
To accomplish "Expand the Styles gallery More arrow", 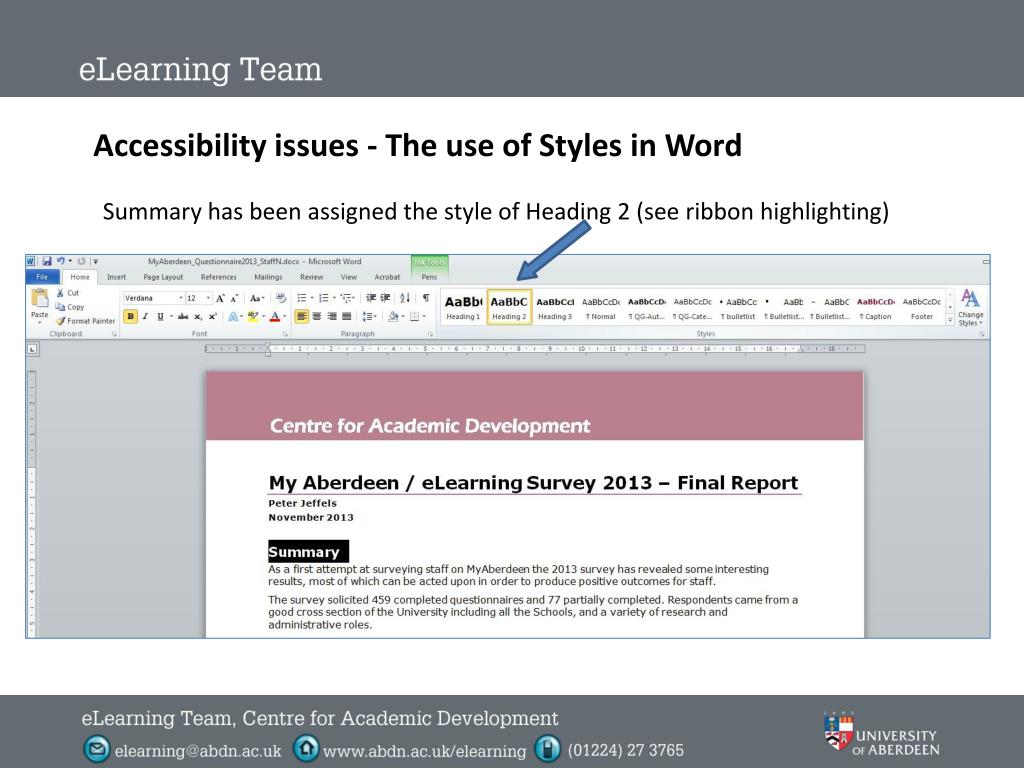I will tap(950, 320).
